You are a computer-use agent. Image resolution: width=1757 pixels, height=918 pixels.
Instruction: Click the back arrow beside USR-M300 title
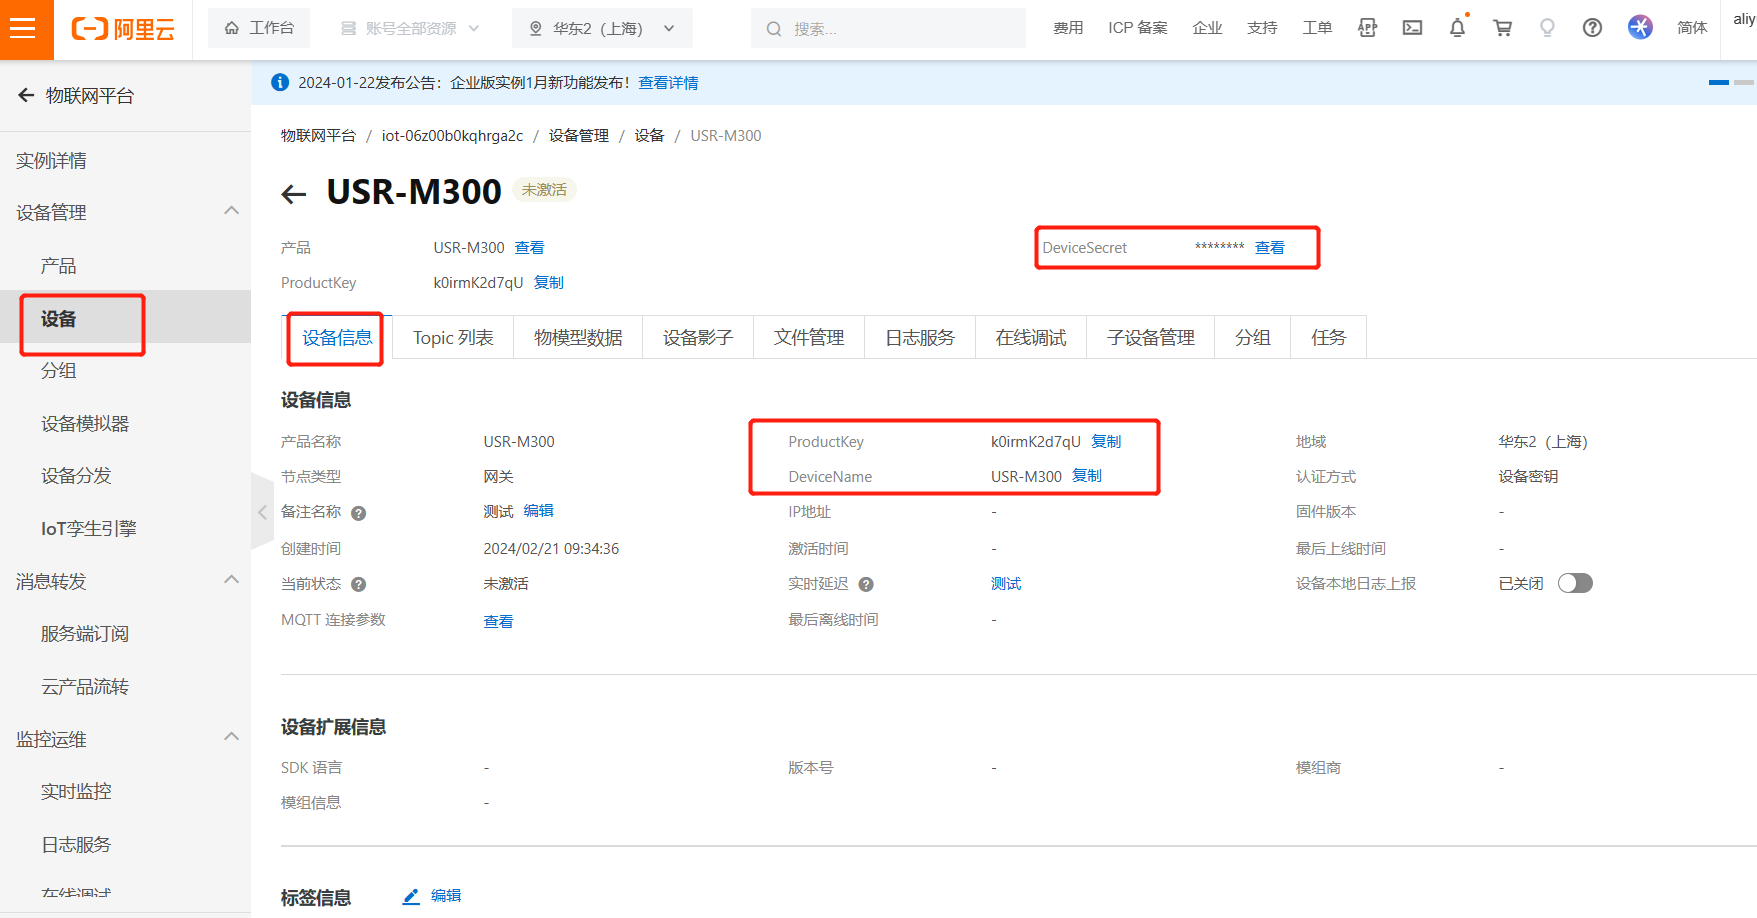294,194
